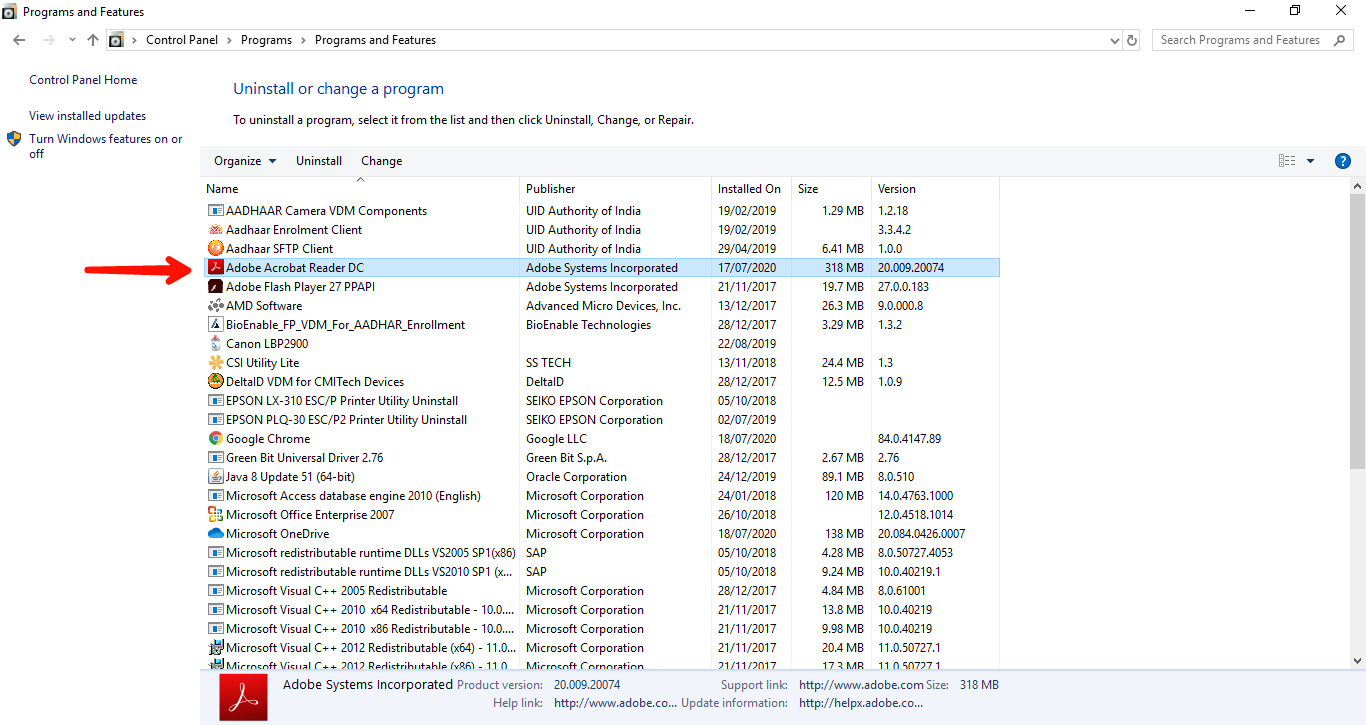The image size is (1366, 725).
Task: Click Advanced Micro Devices, Inc. publisher cell
Action: [603, 306]
